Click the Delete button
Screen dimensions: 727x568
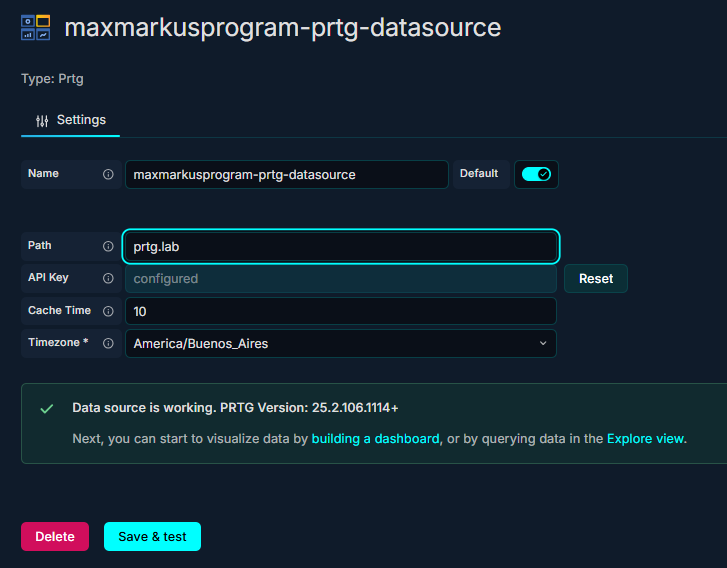pos(55,536)
